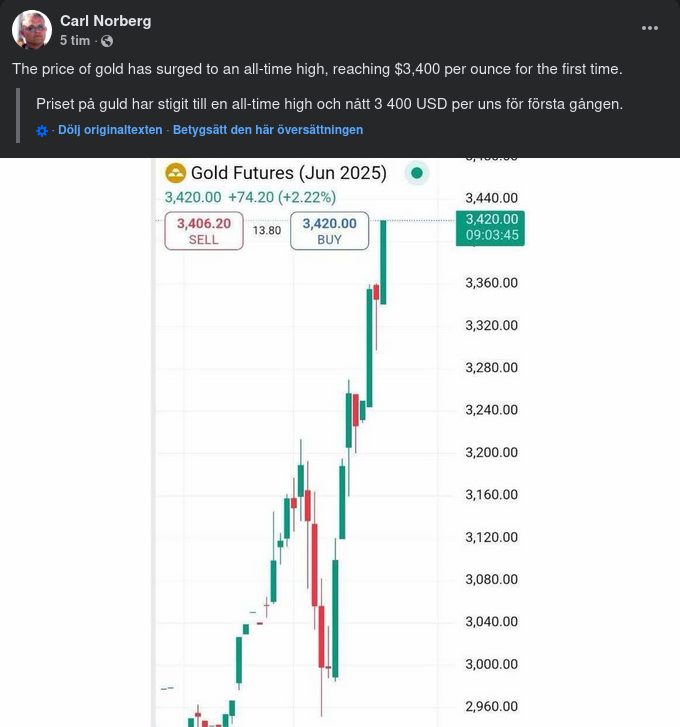Click the tallest rightmost green candlestick
Viewport: 680px width, 727px height.
coord(383,262)
